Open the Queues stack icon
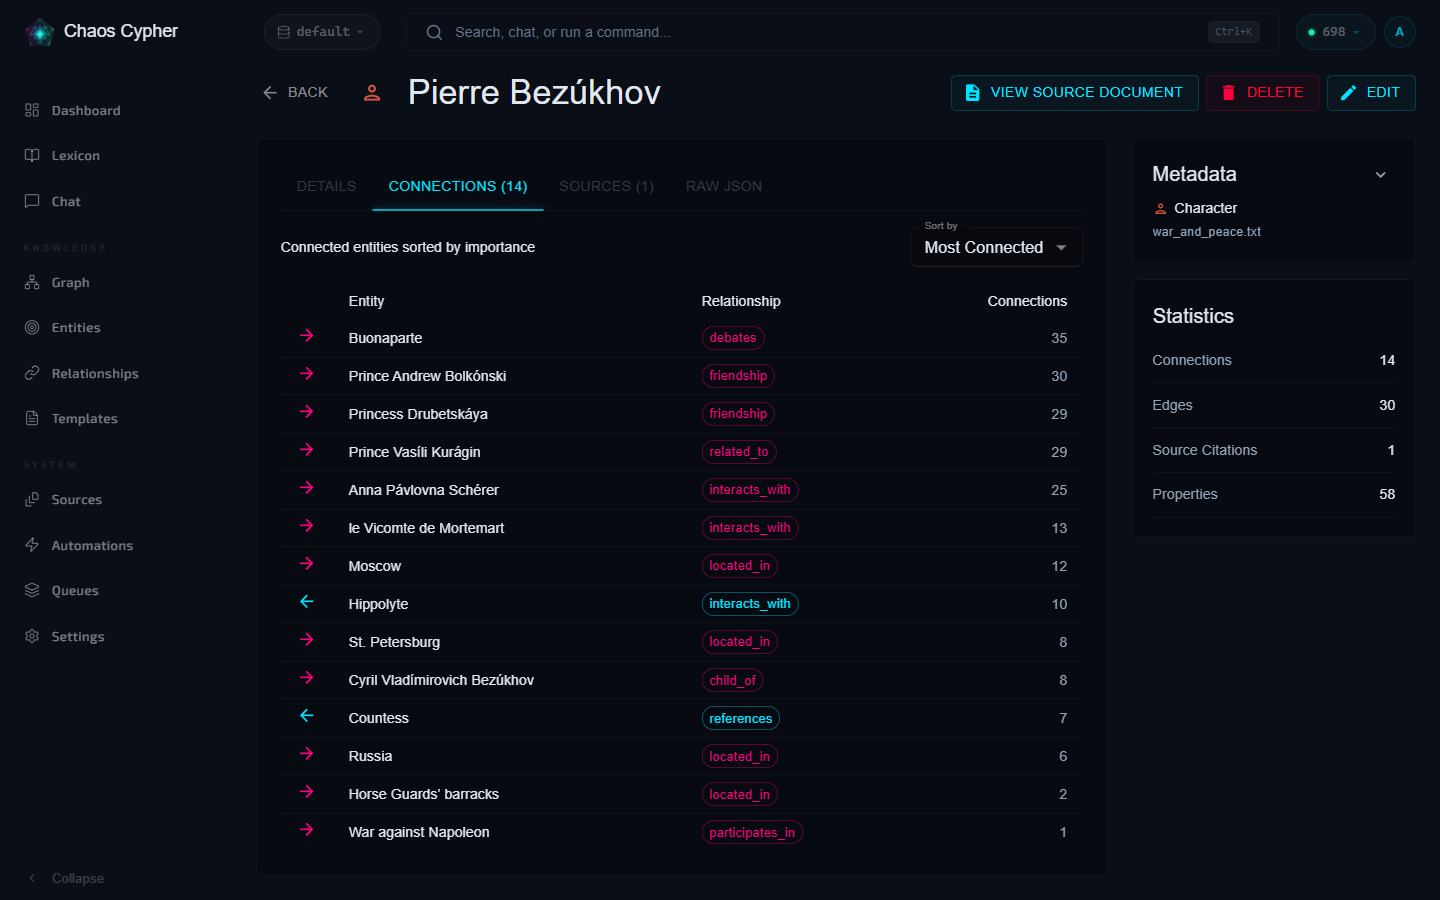The height and width of the screenshot is (900, 1440). (32, 590)
